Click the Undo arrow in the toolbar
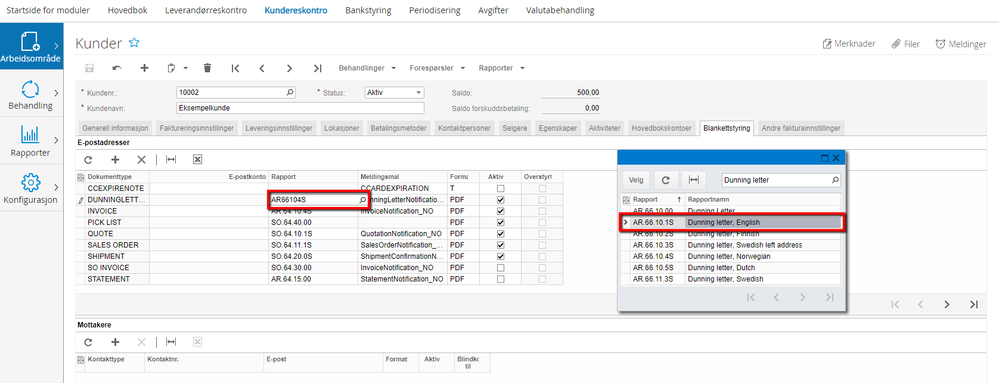Screen dimensions: 999x383 [117, 68]
